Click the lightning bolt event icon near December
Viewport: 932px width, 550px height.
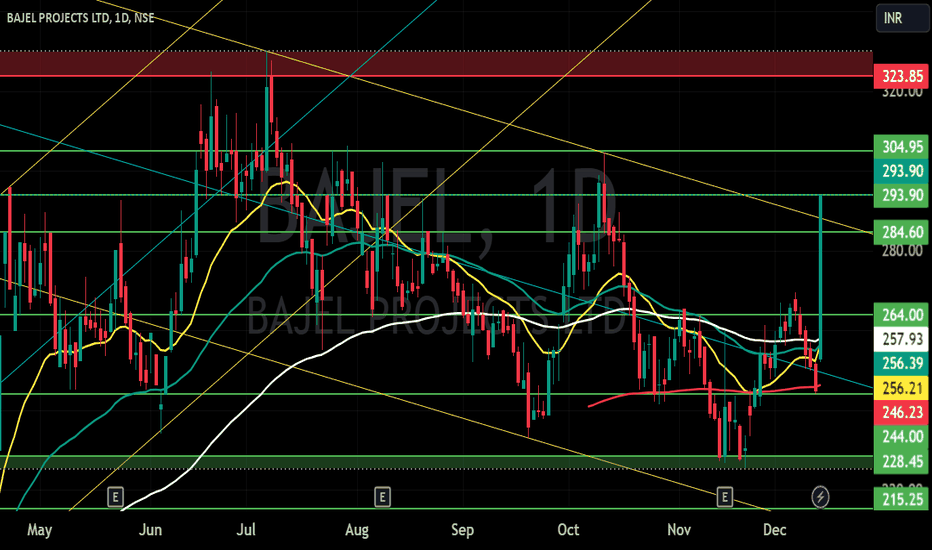point(821,496)
